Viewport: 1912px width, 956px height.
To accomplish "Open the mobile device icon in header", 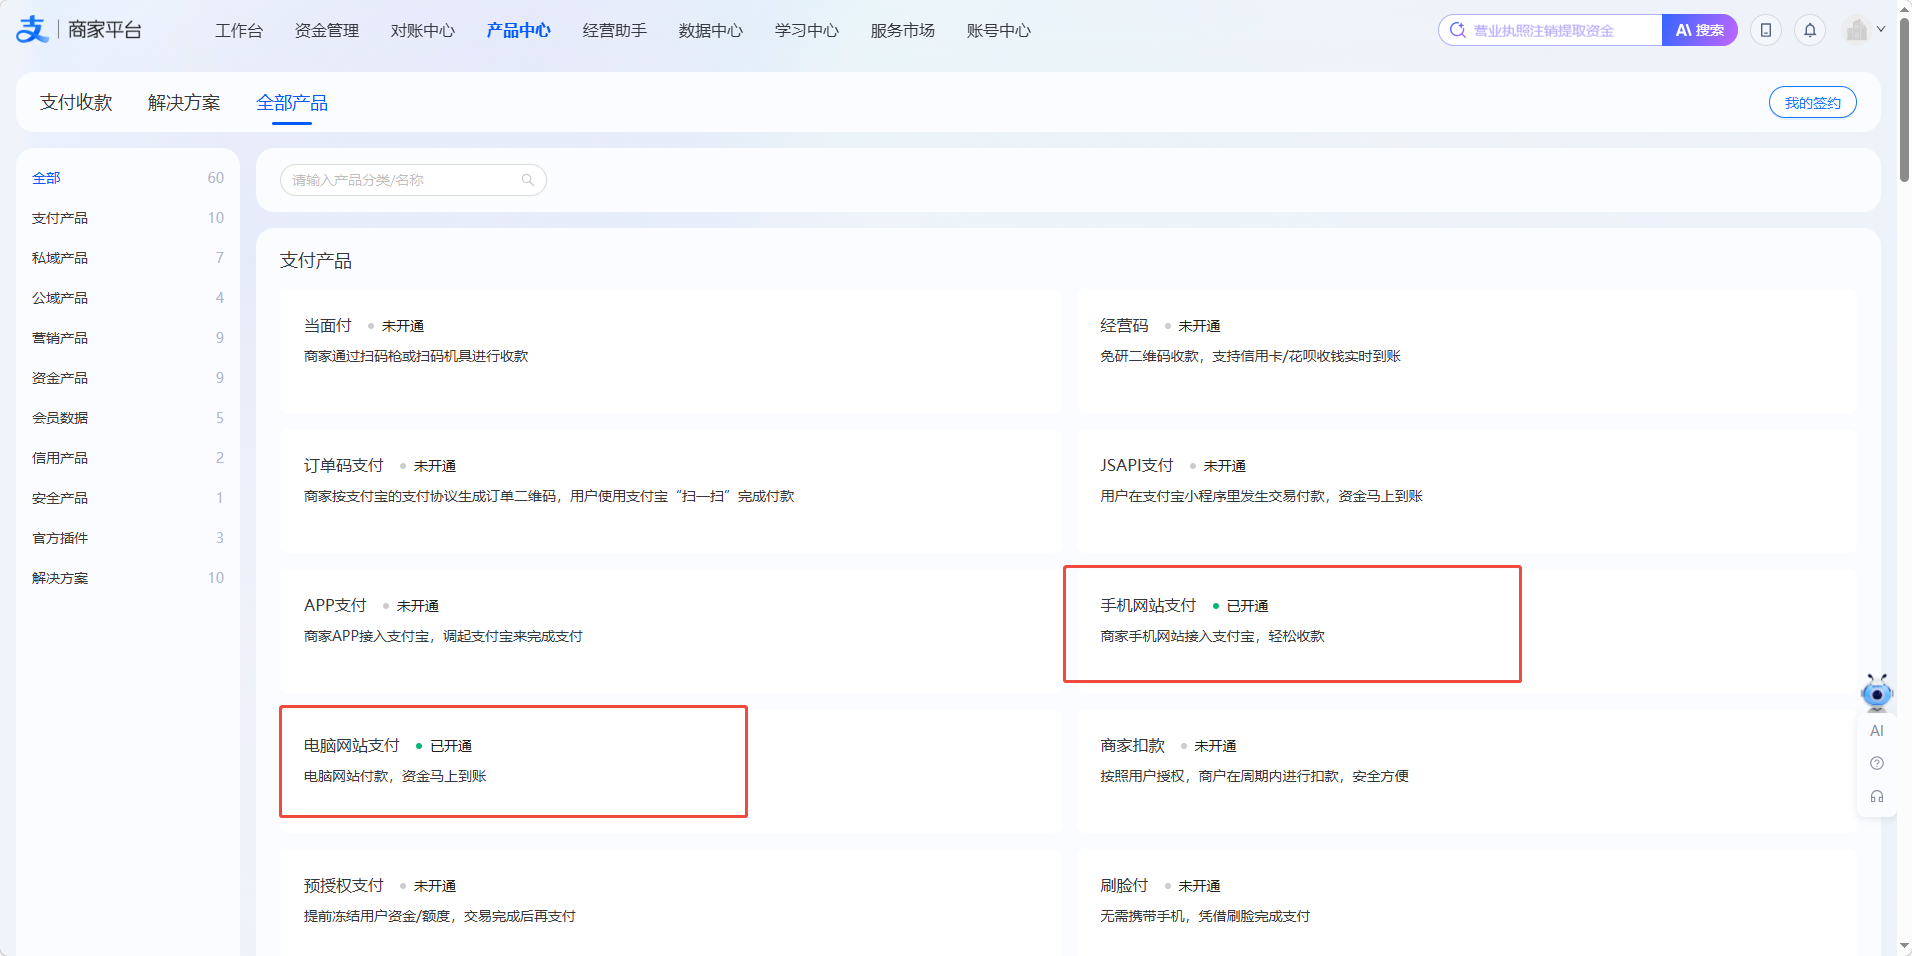I will coord(1766,30).
